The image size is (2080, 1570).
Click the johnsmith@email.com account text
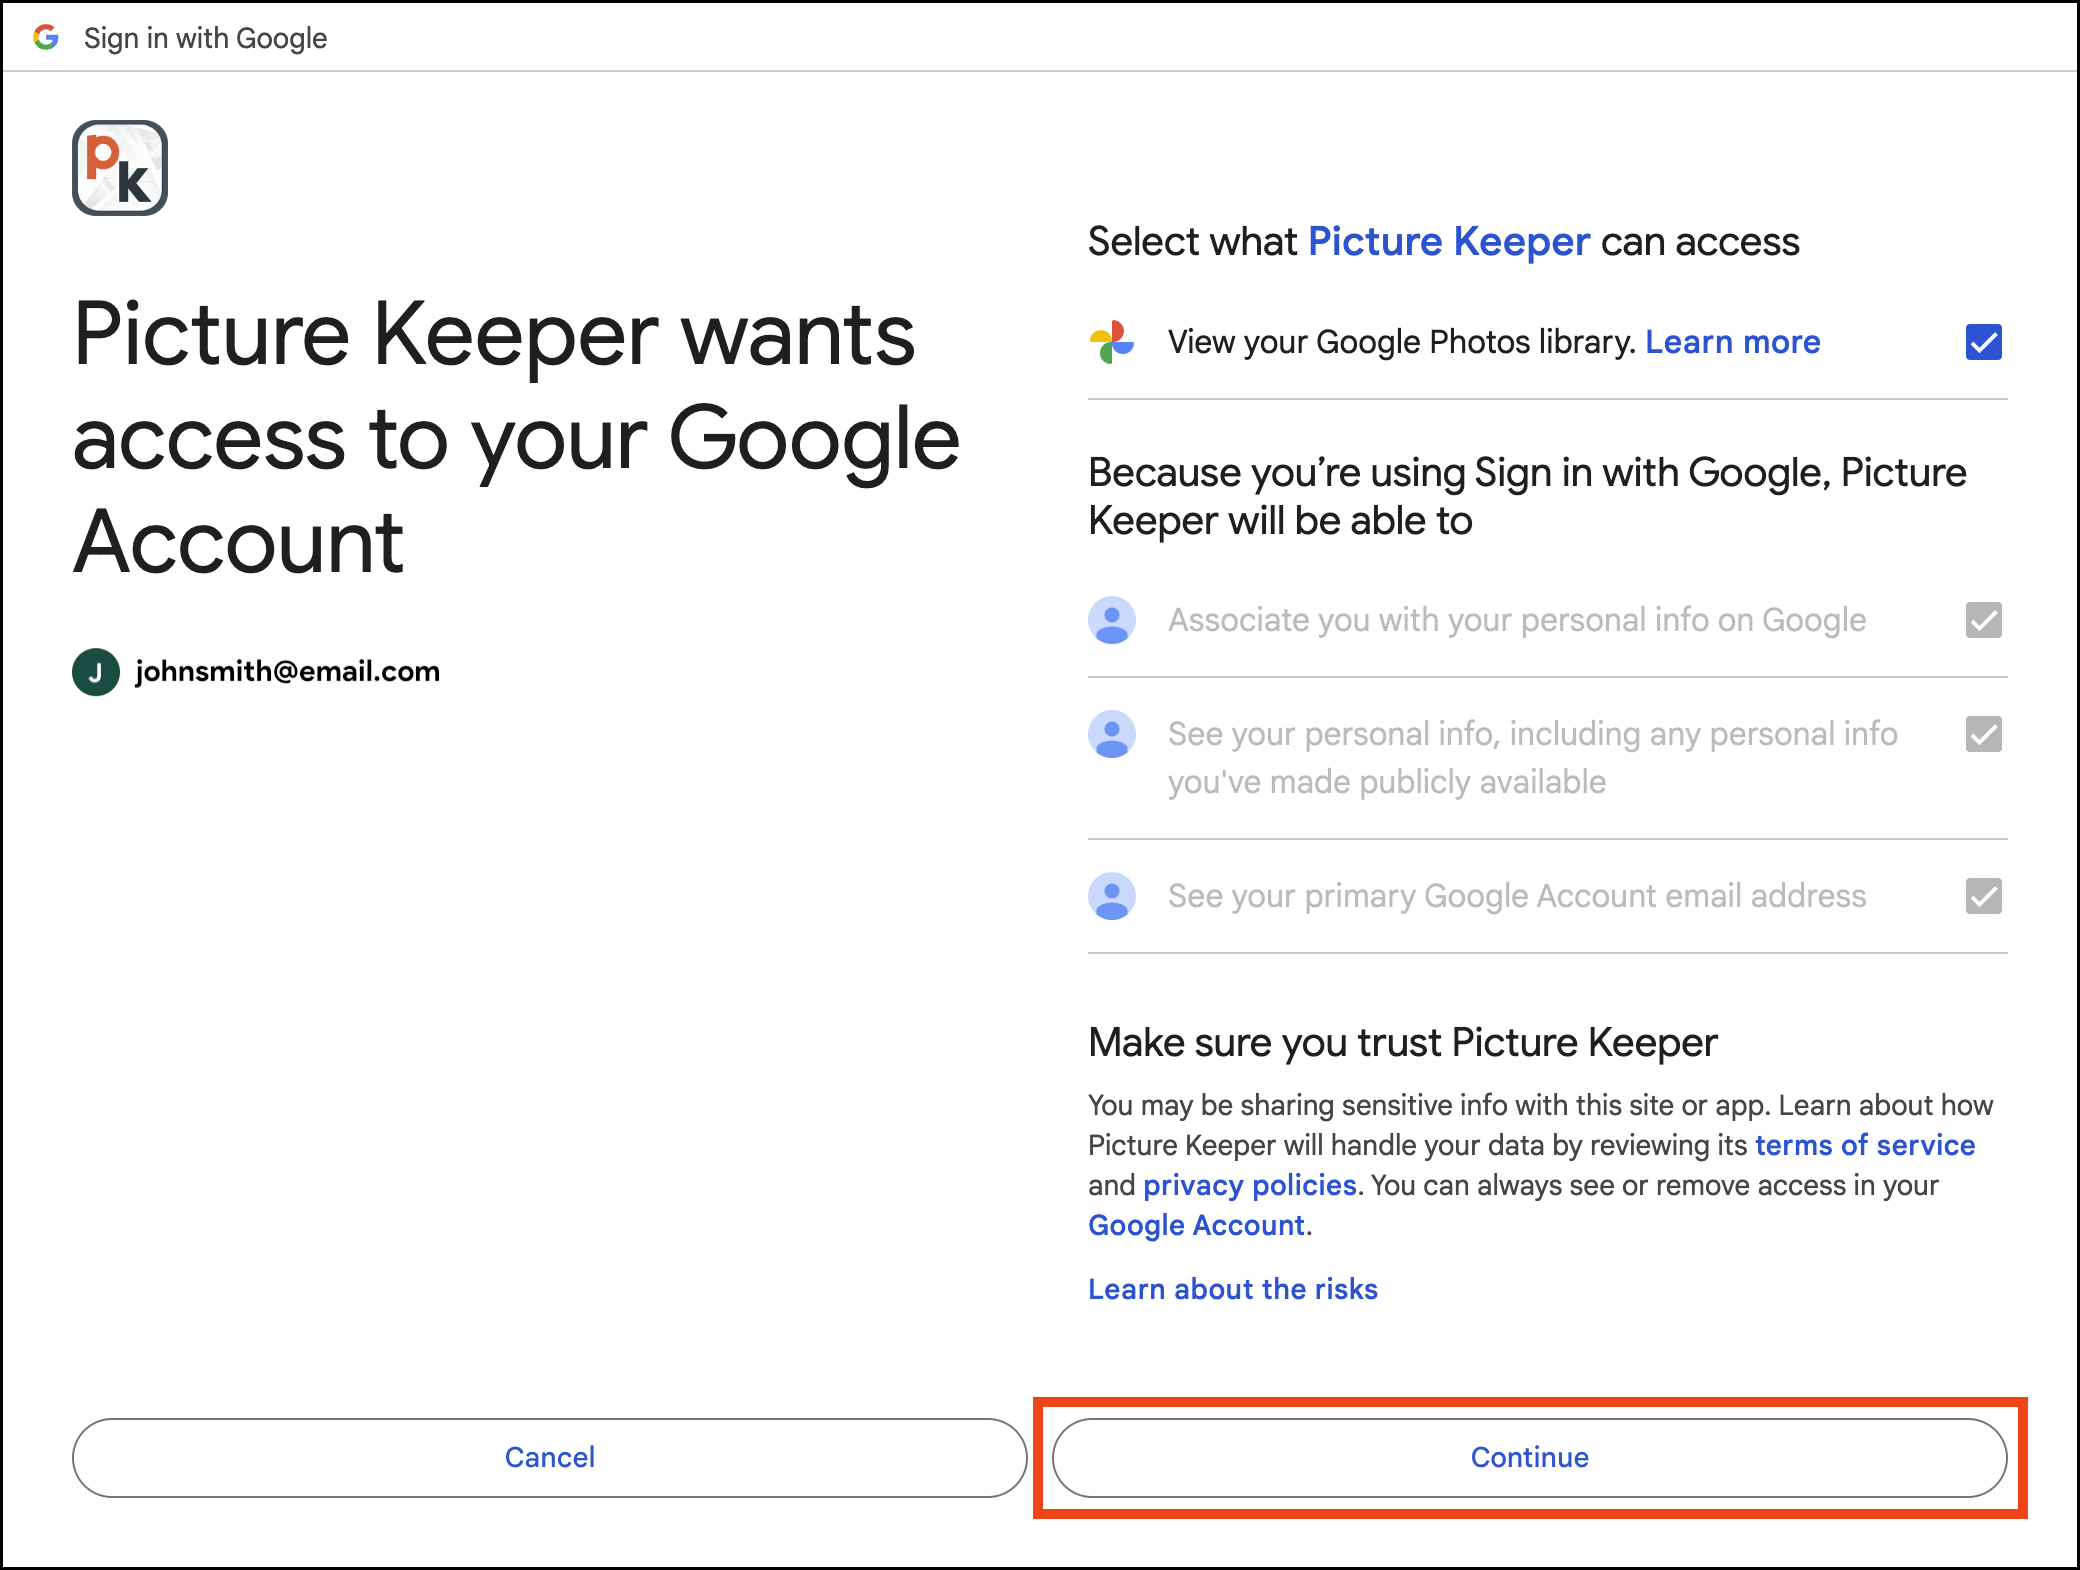[287, 671]
